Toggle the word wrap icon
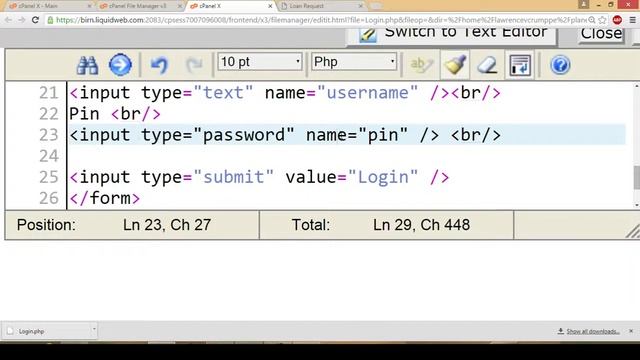This screenshot has width=640, height=360. 520,65
